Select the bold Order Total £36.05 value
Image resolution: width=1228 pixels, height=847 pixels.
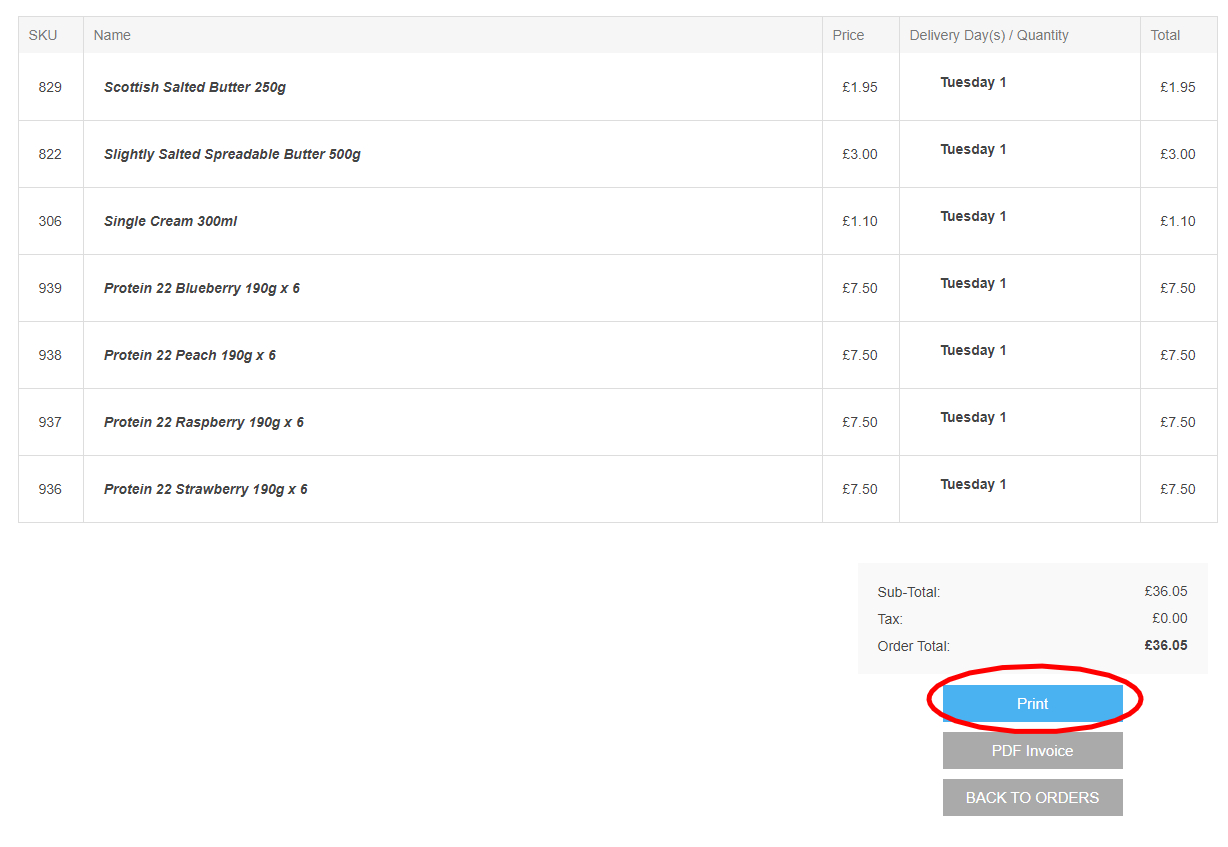tap(1166, 646)
